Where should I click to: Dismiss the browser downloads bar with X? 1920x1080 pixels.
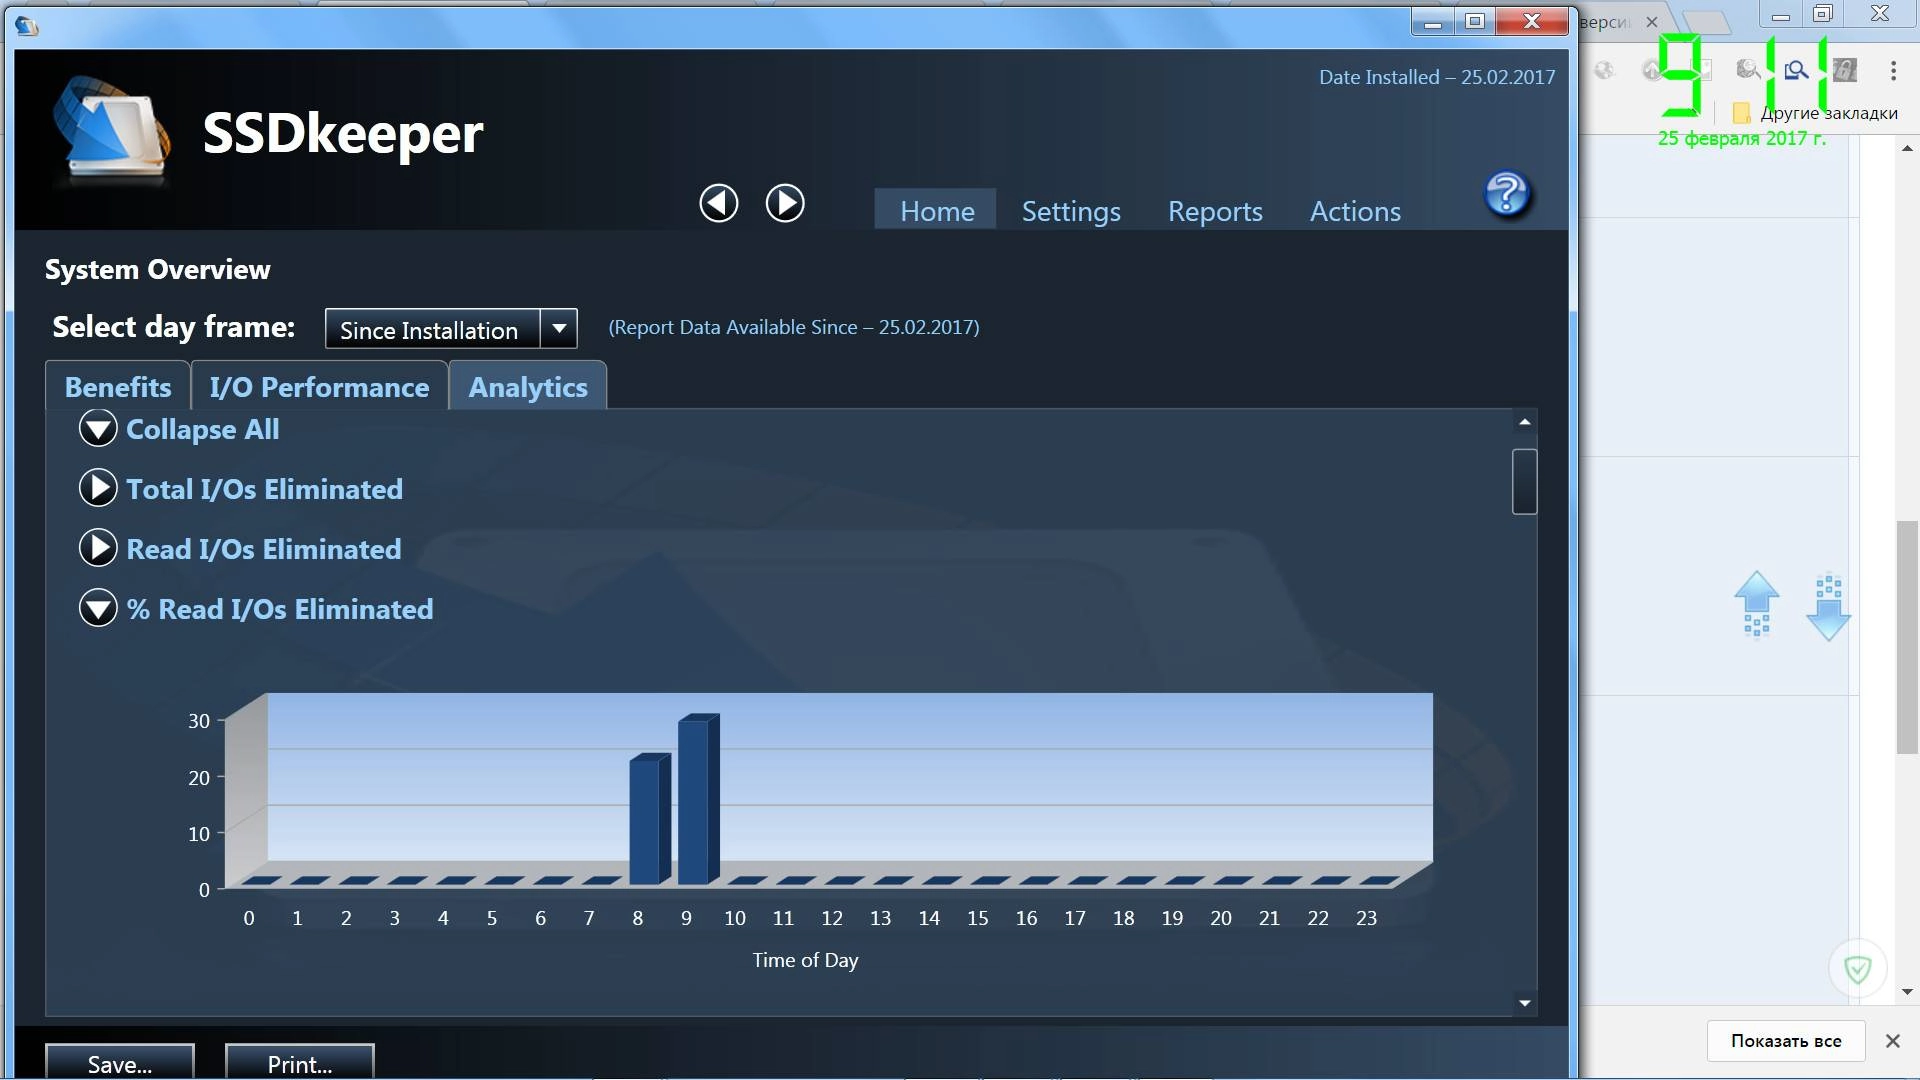1892,1041
